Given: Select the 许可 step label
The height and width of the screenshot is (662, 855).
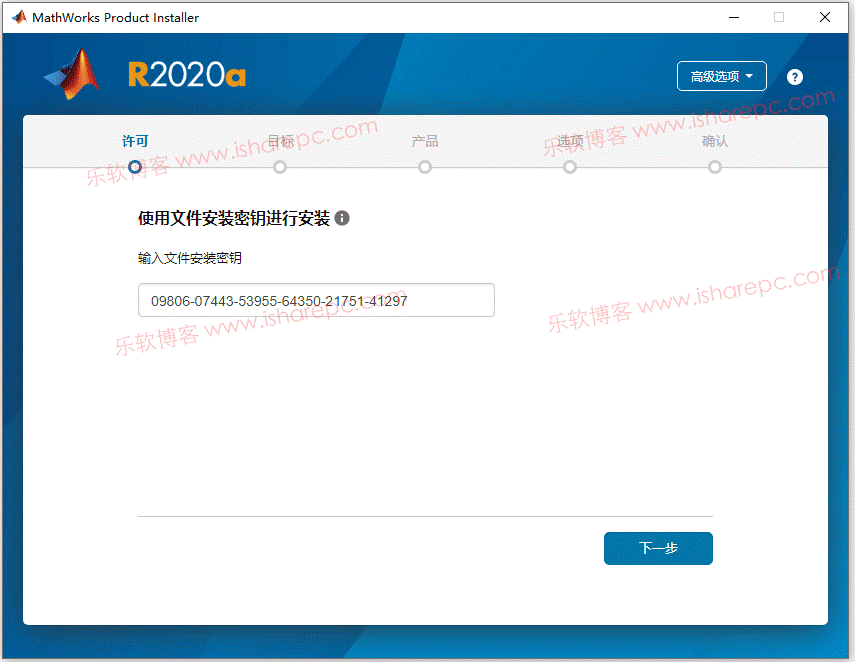Looking at the screenshot, I should (135, 142).
